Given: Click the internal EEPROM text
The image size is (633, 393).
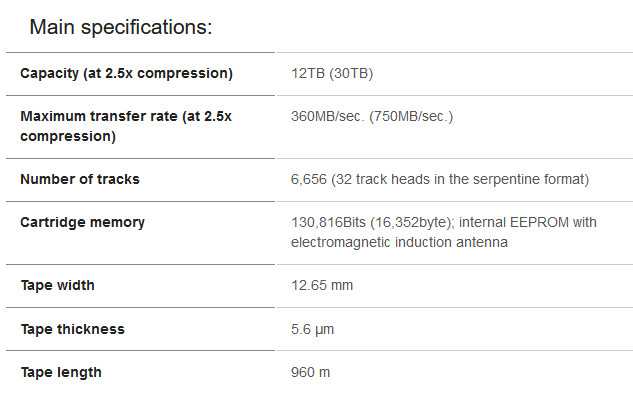Looking at the screenshot, I should point(514,223).
